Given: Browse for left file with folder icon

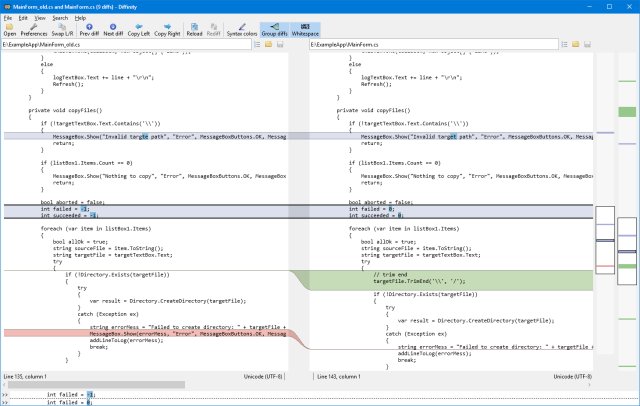Looking at the screenshot, I should [x=269, y=44].
